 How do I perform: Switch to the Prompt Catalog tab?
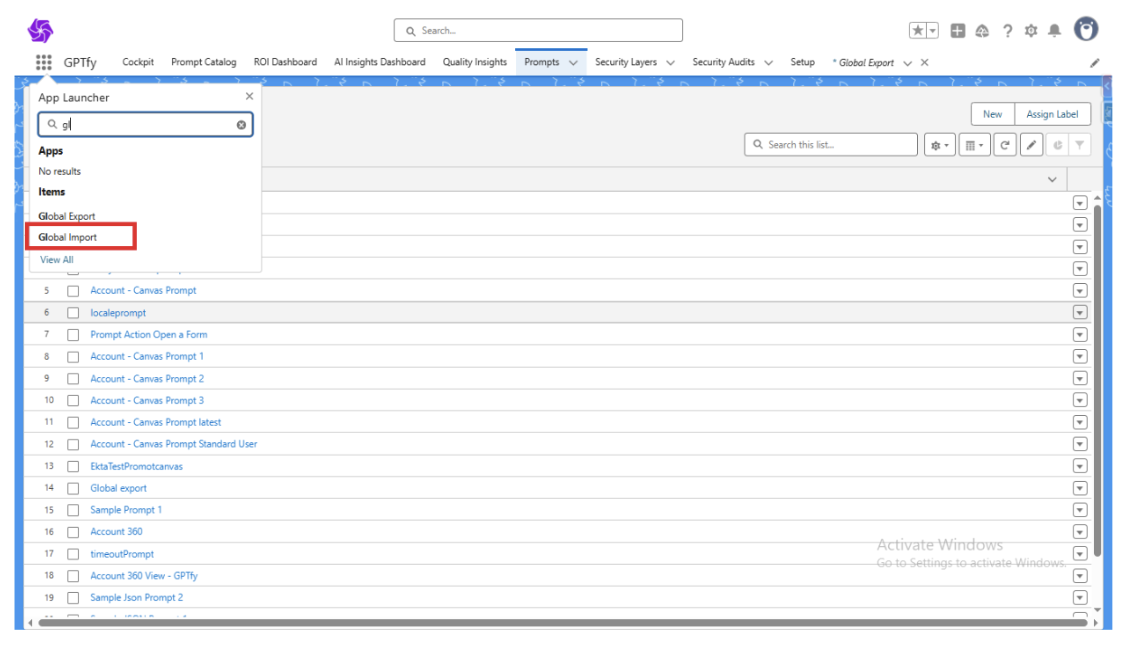click(203, 62)
